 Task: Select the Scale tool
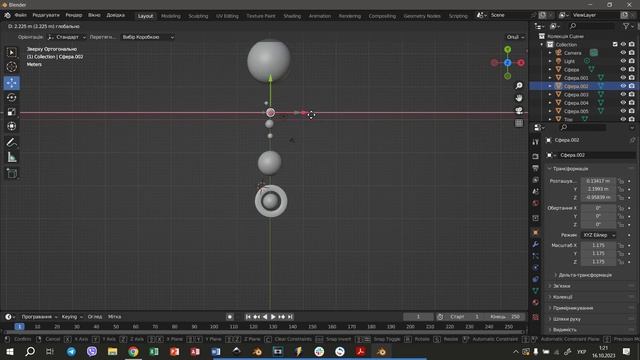pyautogui.click(x=11, y=112)
